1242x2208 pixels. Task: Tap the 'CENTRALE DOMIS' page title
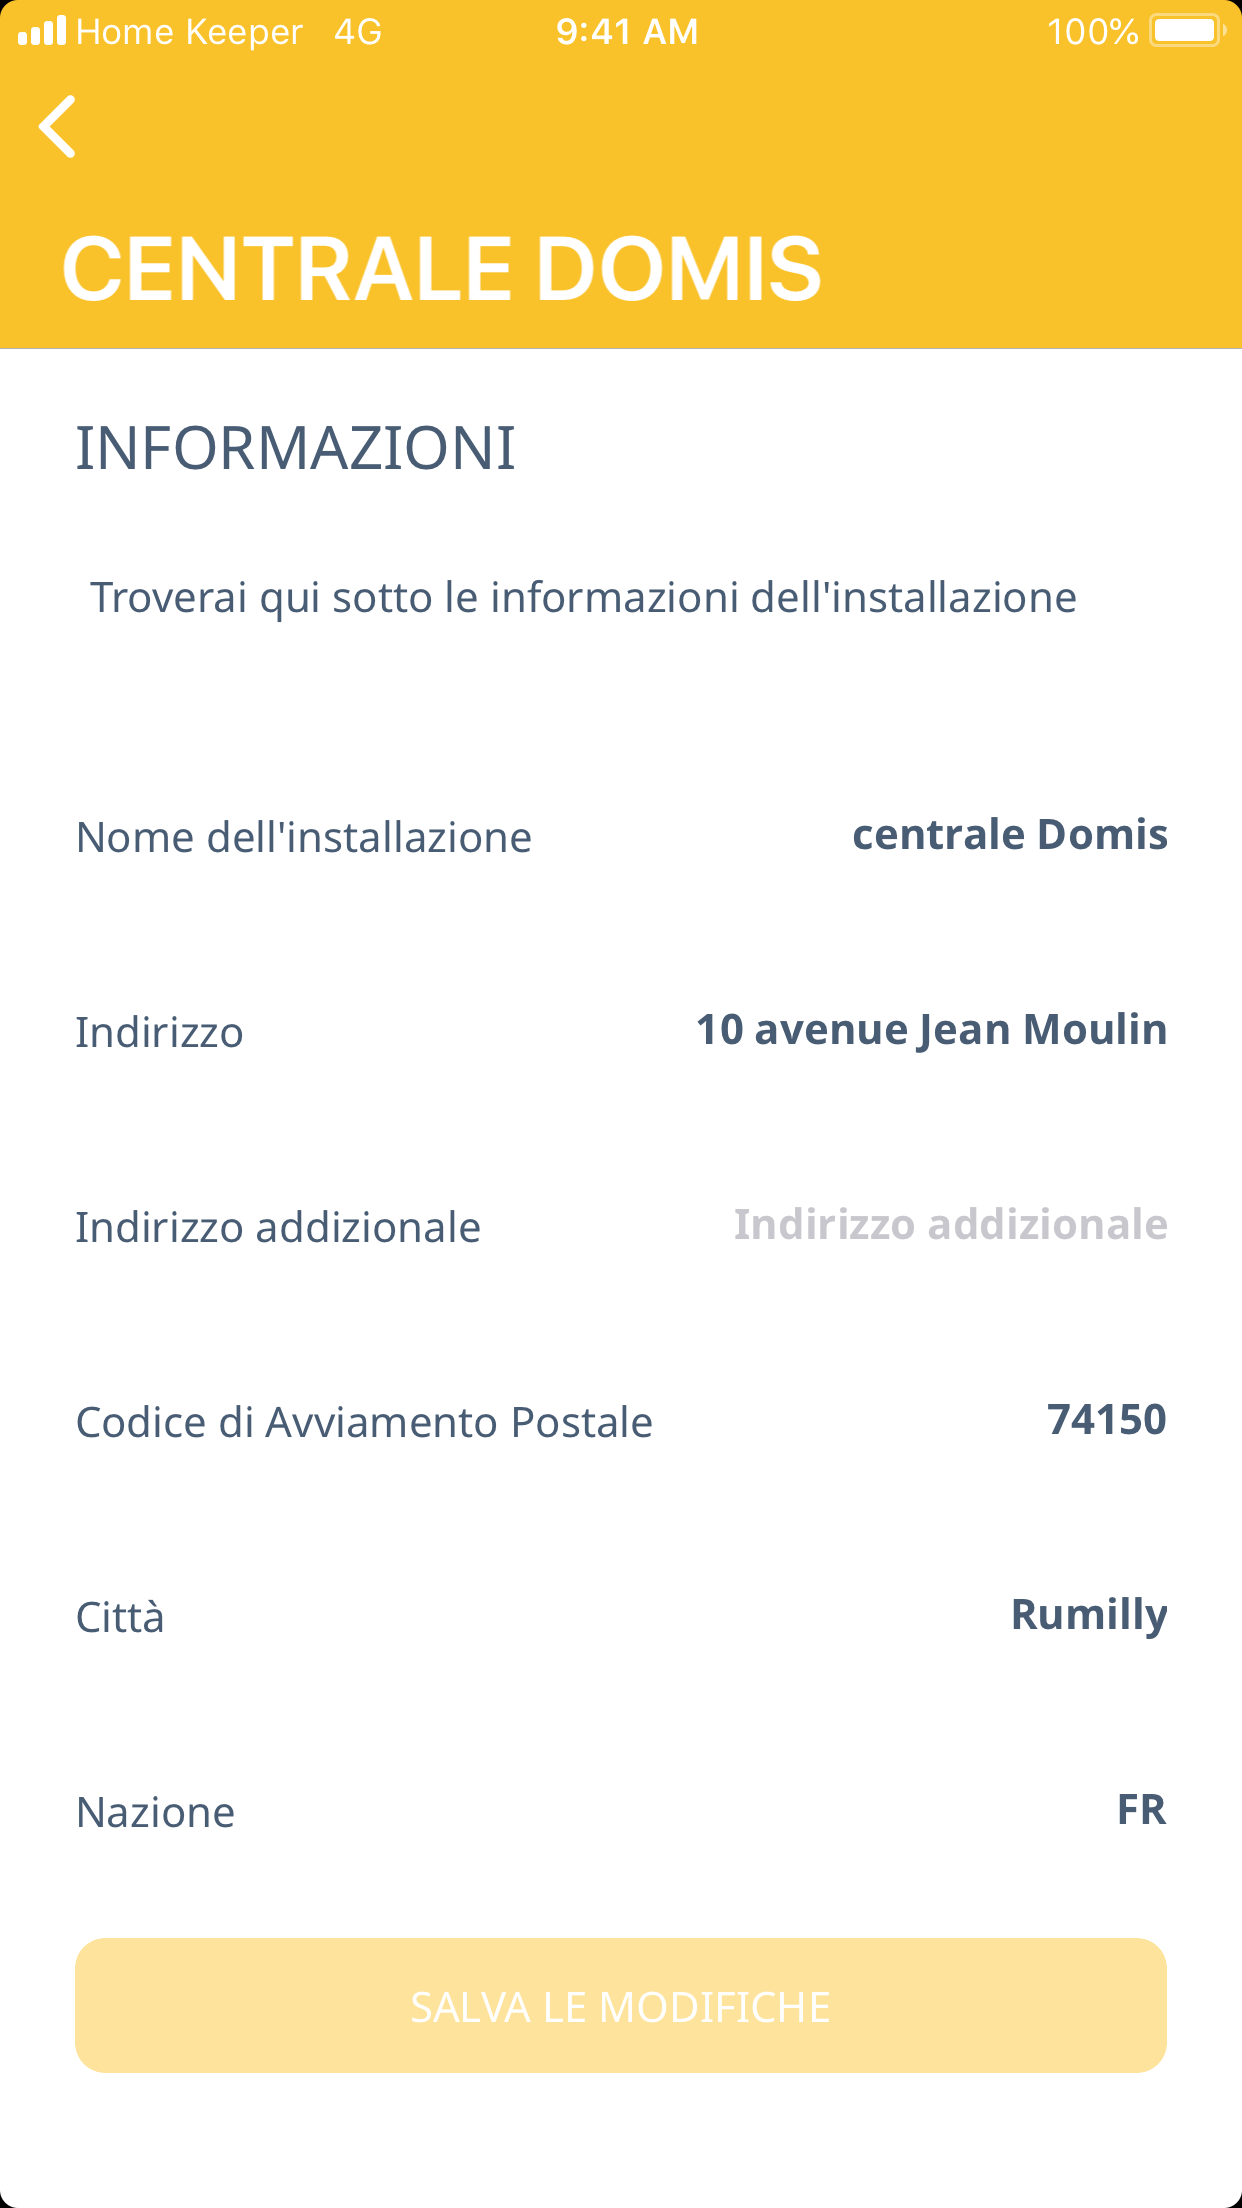tap(441, 268)
